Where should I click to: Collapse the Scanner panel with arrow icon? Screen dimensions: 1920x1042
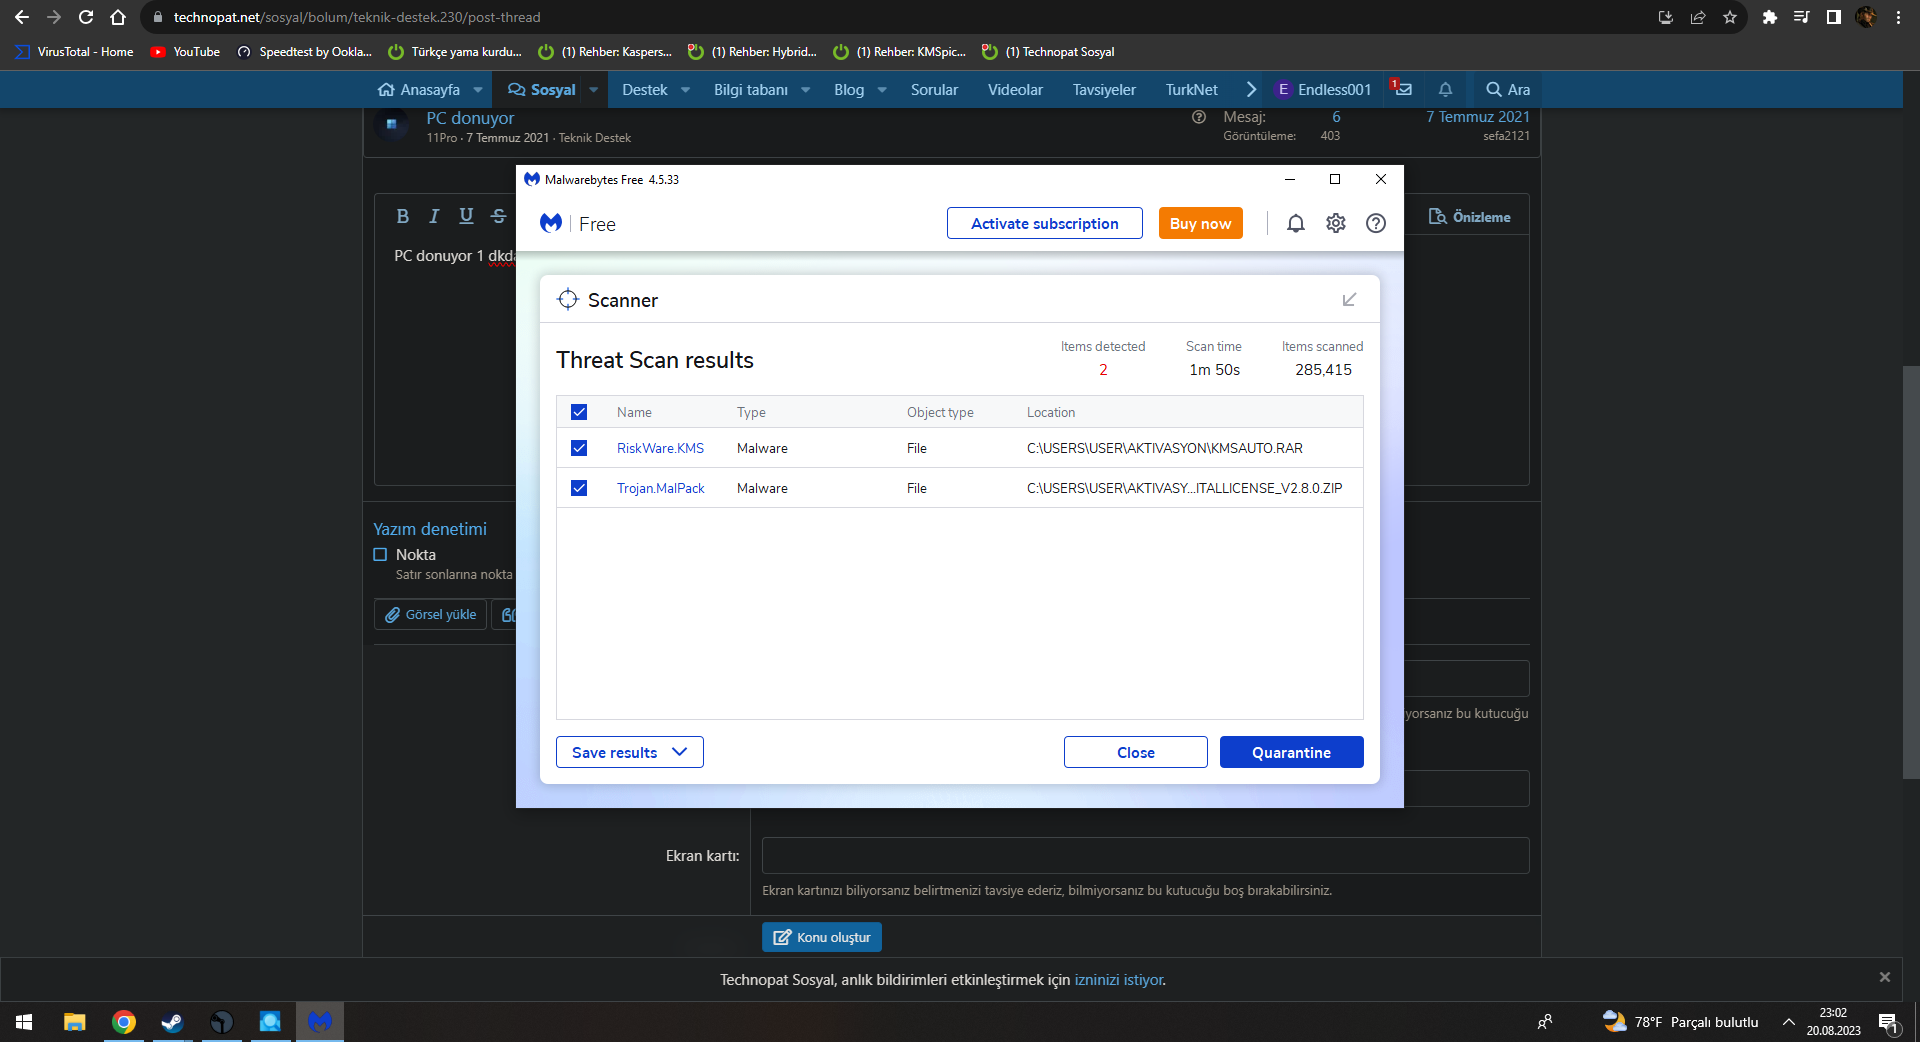tap(1349, 300)
